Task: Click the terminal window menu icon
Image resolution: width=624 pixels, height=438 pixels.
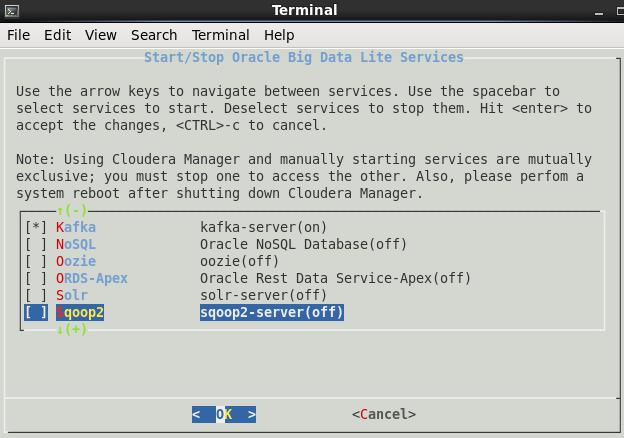Action: tap(10, 11)
